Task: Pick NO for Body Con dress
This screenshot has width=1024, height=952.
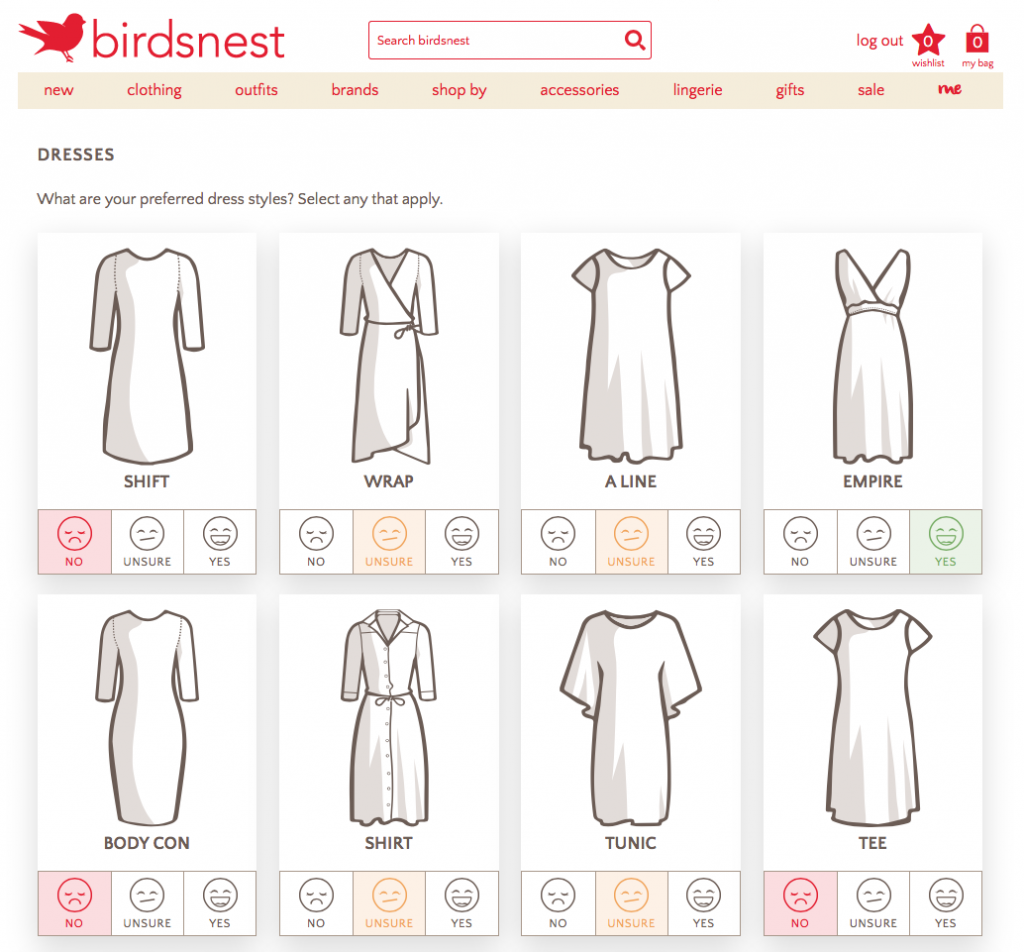Action: [74, 904]
